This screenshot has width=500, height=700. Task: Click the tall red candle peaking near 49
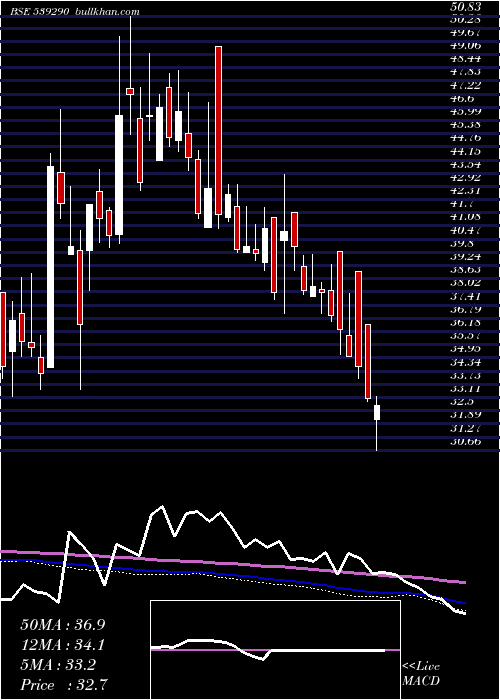coord(218,130)
